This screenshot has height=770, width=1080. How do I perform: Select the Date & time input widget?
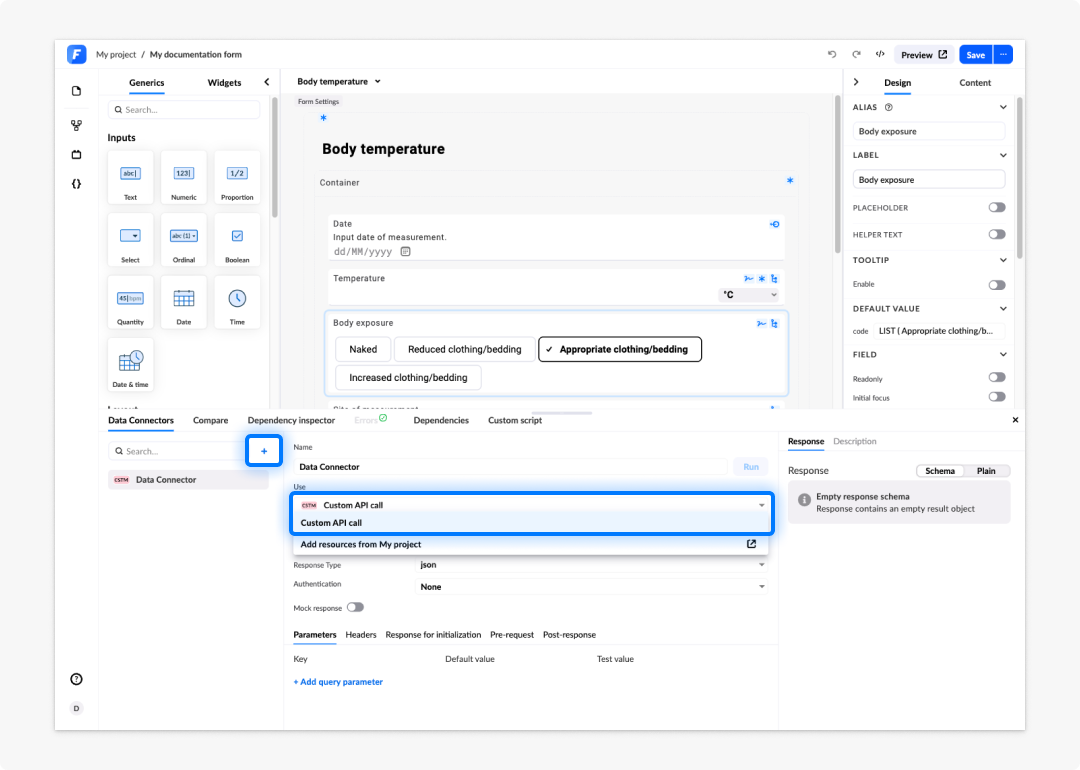pyautogui.click(x=130, y=365)
